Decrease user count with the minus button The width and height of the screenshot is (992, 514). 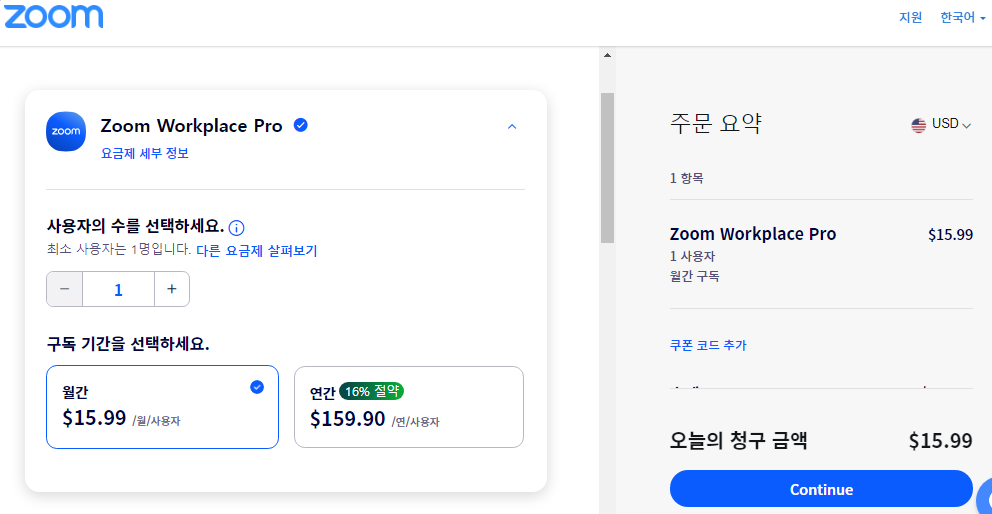pyautogui.click(x=65, y=289)
